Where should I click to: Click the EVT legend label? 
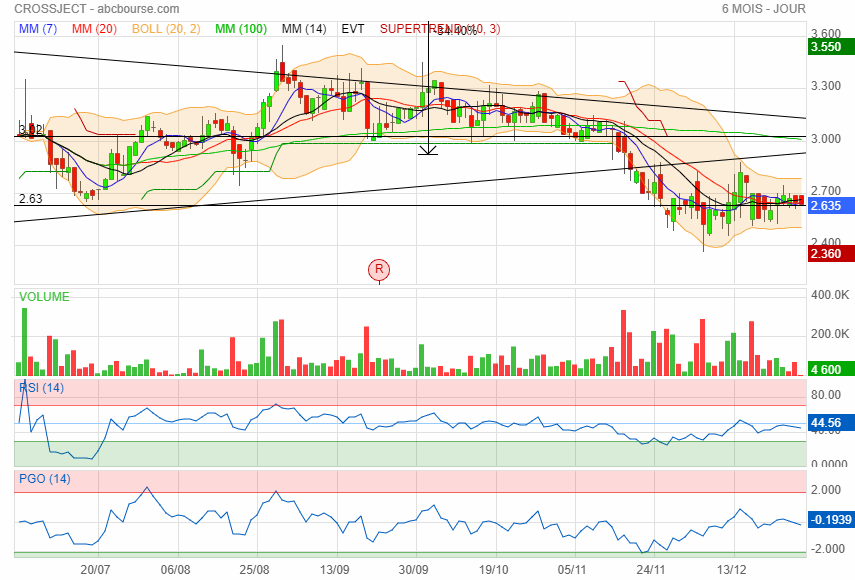coord(353,29)
